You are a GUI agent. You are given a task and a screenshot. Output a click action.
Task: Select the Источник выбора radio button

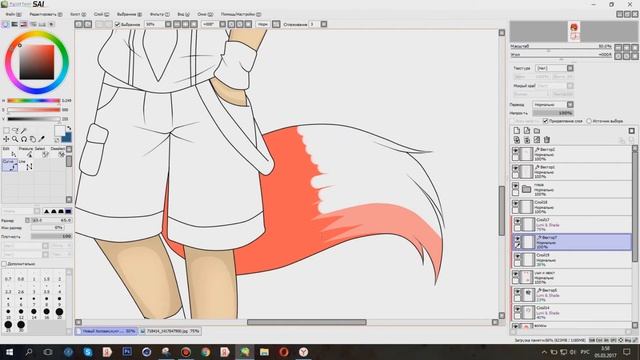589,121
